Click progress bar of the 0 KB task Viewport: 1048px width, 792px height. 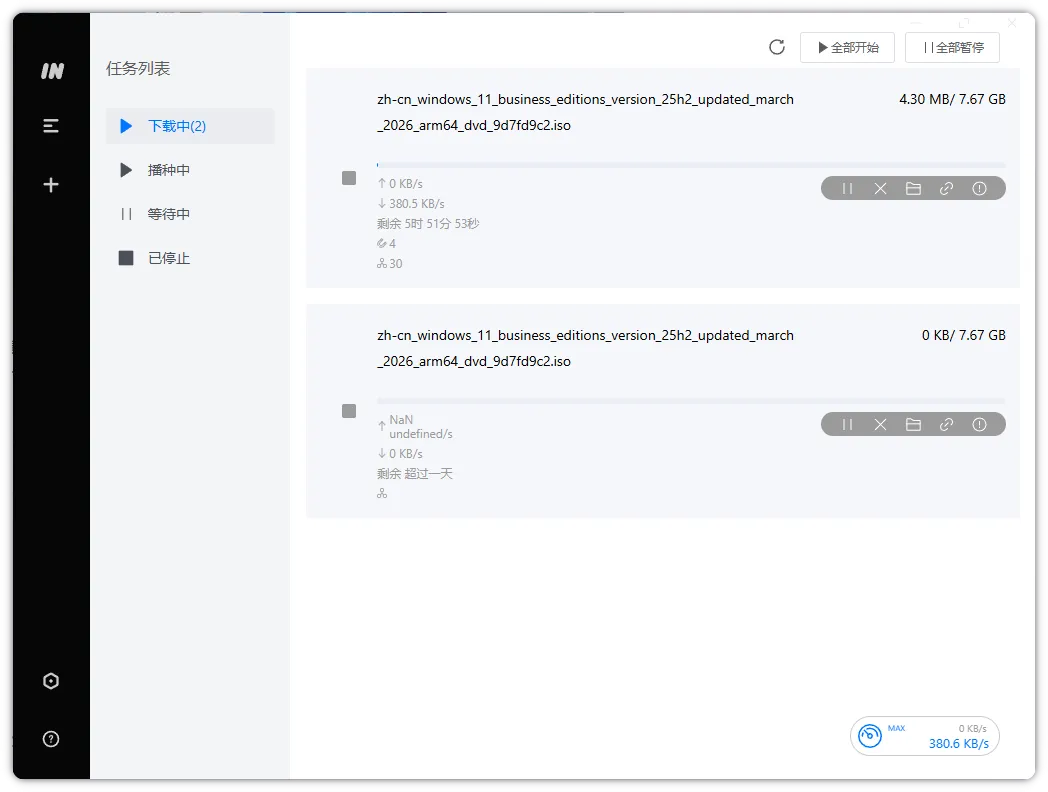691,401
